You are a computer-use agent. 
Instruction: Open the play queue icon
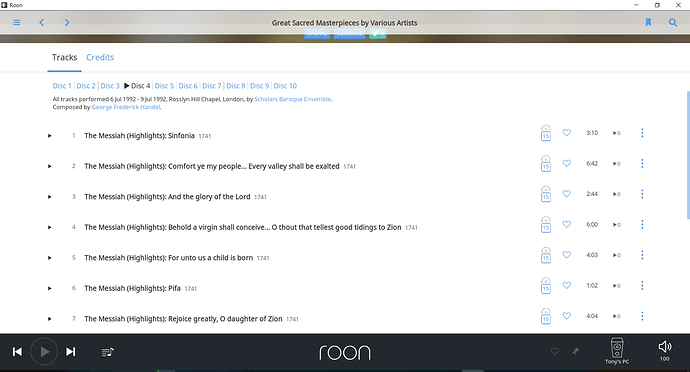pyautogui.click(x=108, y=352)
